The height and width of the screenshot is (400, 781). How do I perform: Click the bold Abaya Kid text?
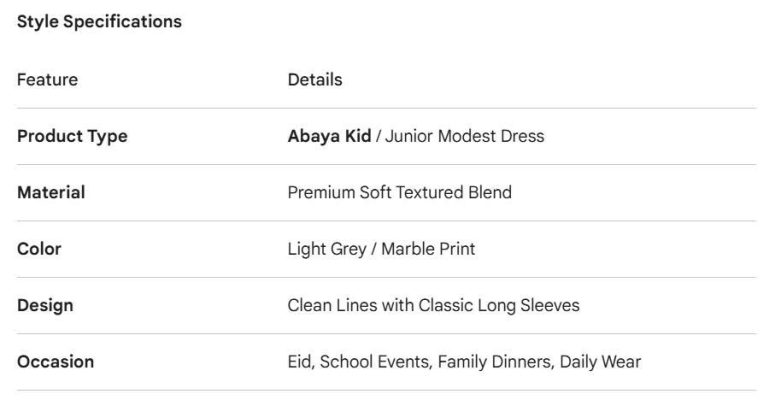[329, 136]
